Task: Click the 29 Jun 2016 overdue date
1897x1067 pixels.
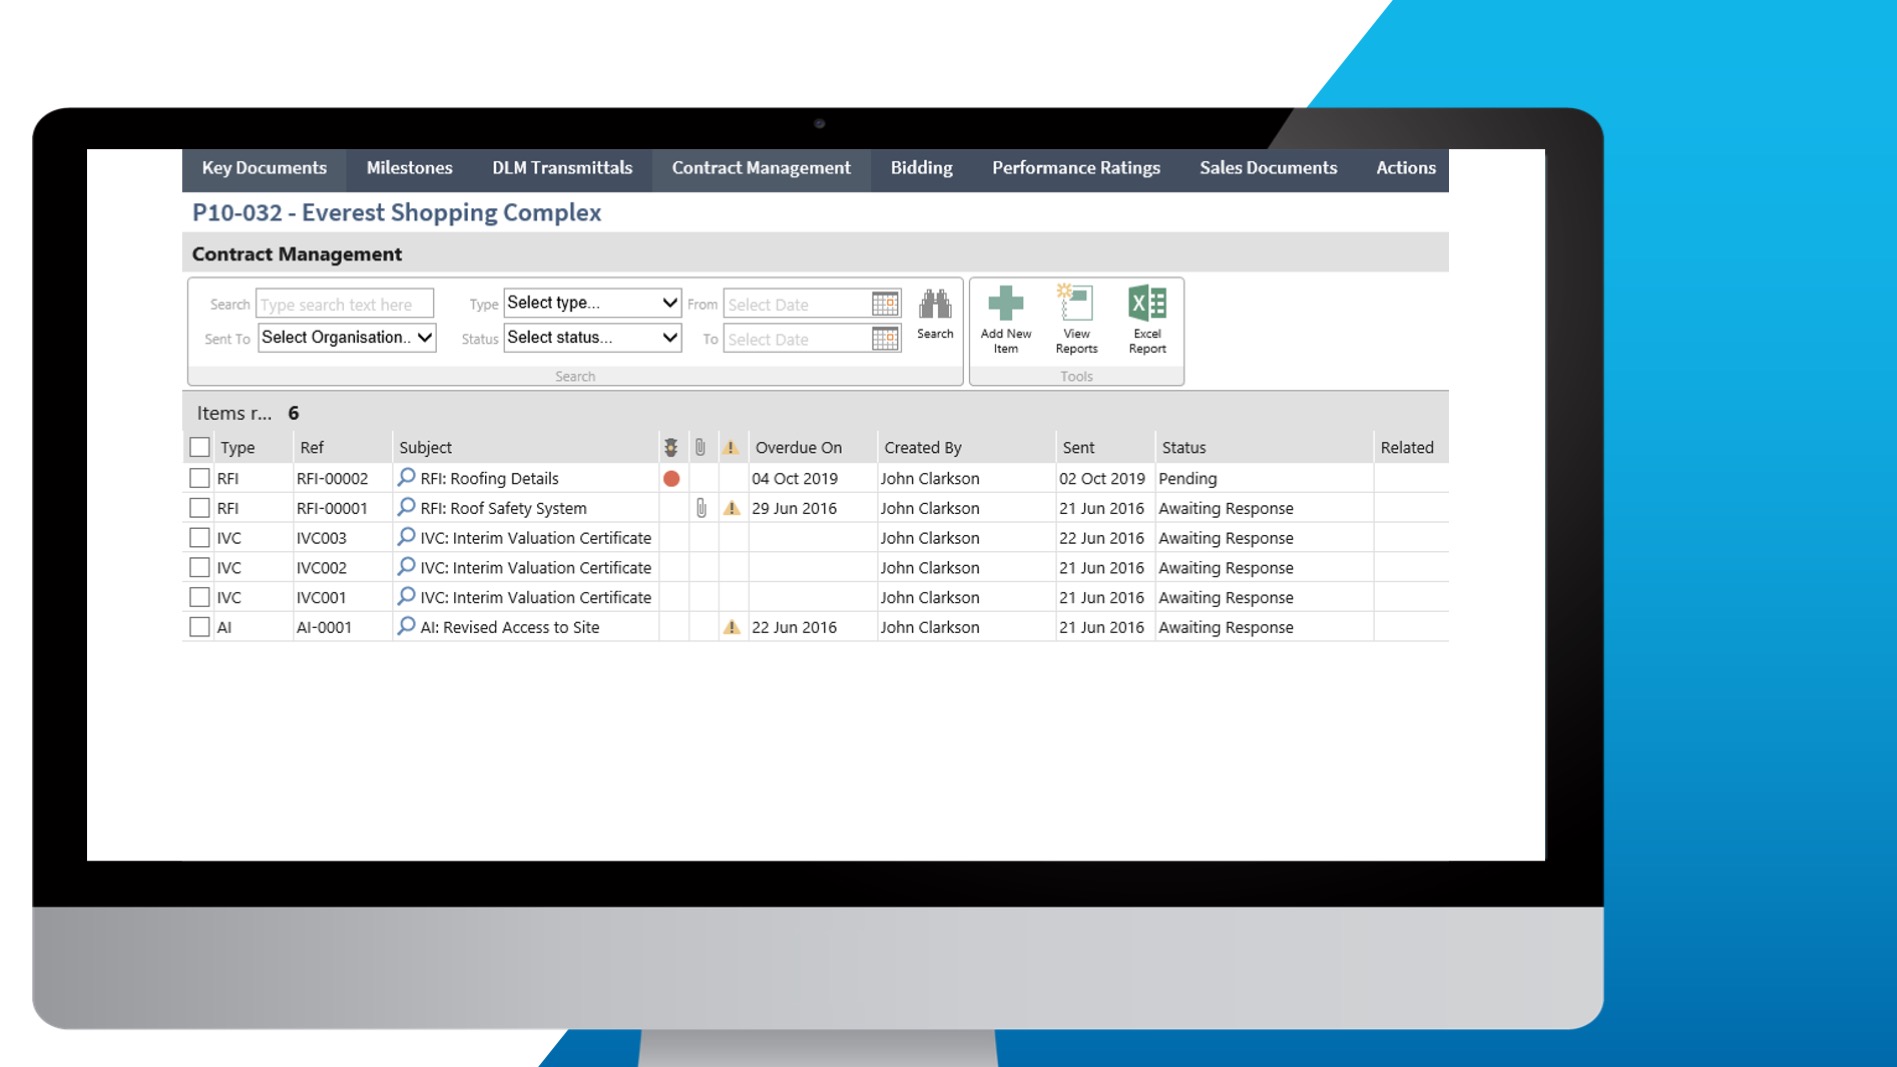Action: coord(794,508)
